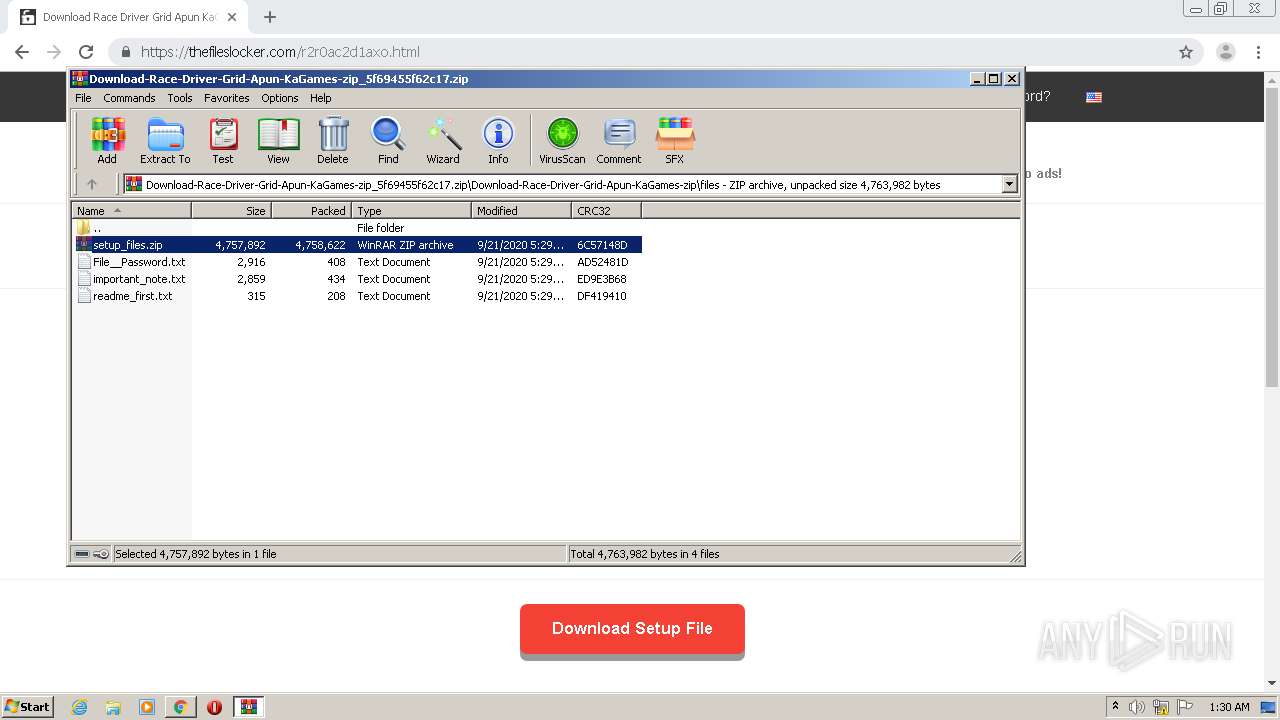The height and width of the screenshot is (720, 1280).
Task: Click the Download Setup File button
Action: (632, 629)
